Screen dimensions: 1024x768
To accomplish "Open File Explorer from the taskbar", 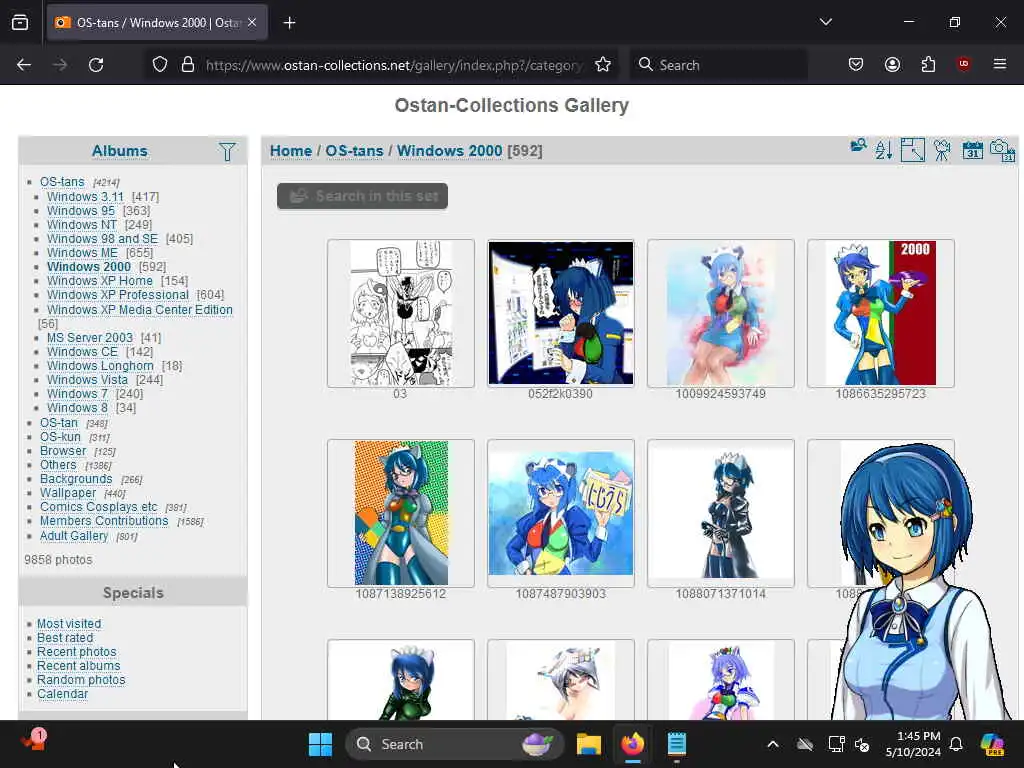I will [588, 744].
